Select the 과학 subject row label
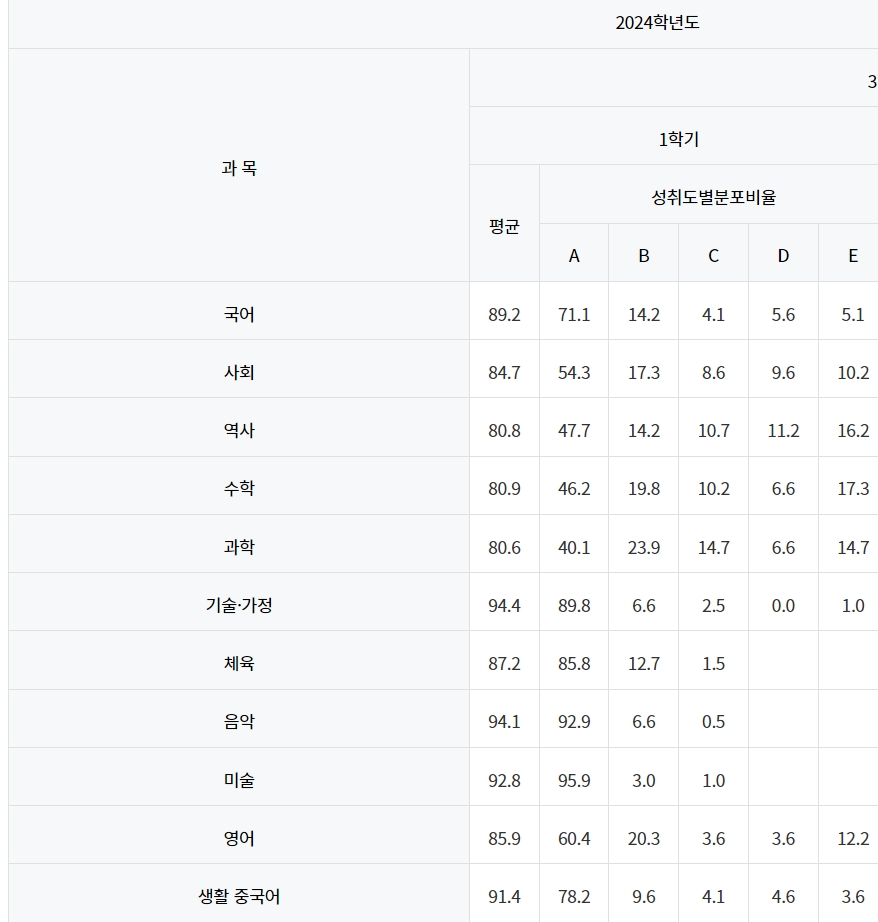The image size is (878, 922). (239, 547)
